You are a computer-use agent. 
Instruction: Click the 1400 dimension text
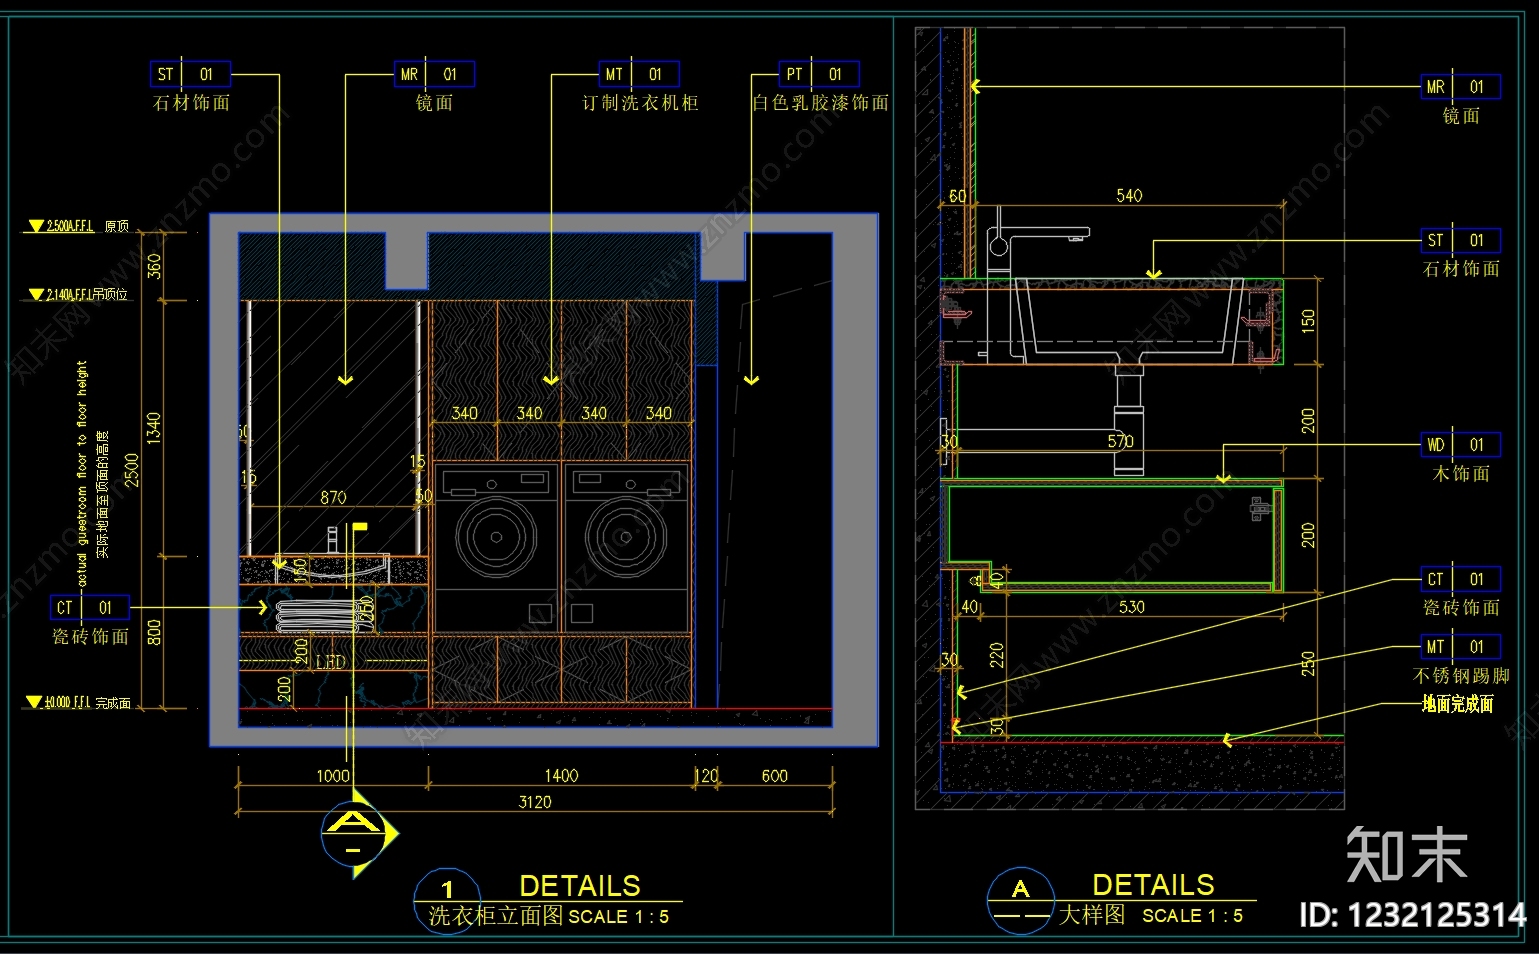[x=561, y=776]
